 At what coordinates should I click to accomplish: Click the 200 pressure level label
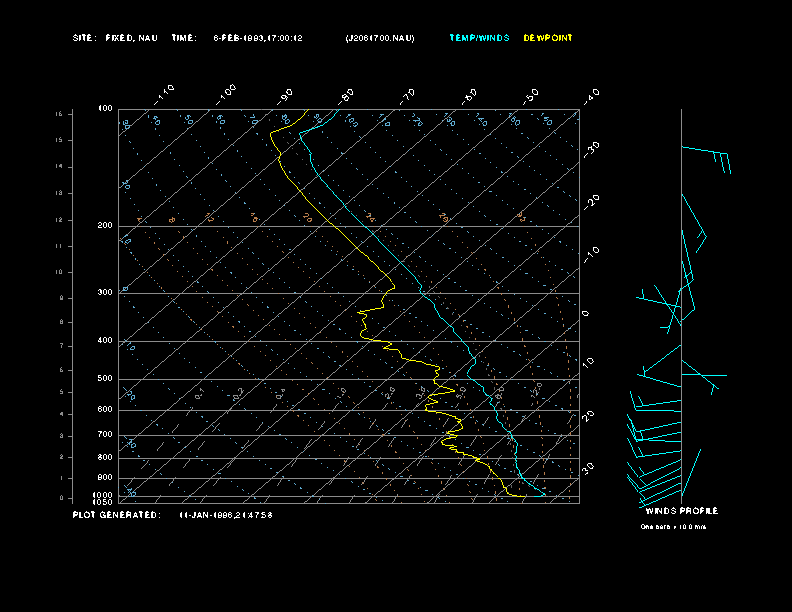pyautogui.click(x=105, y=226)
